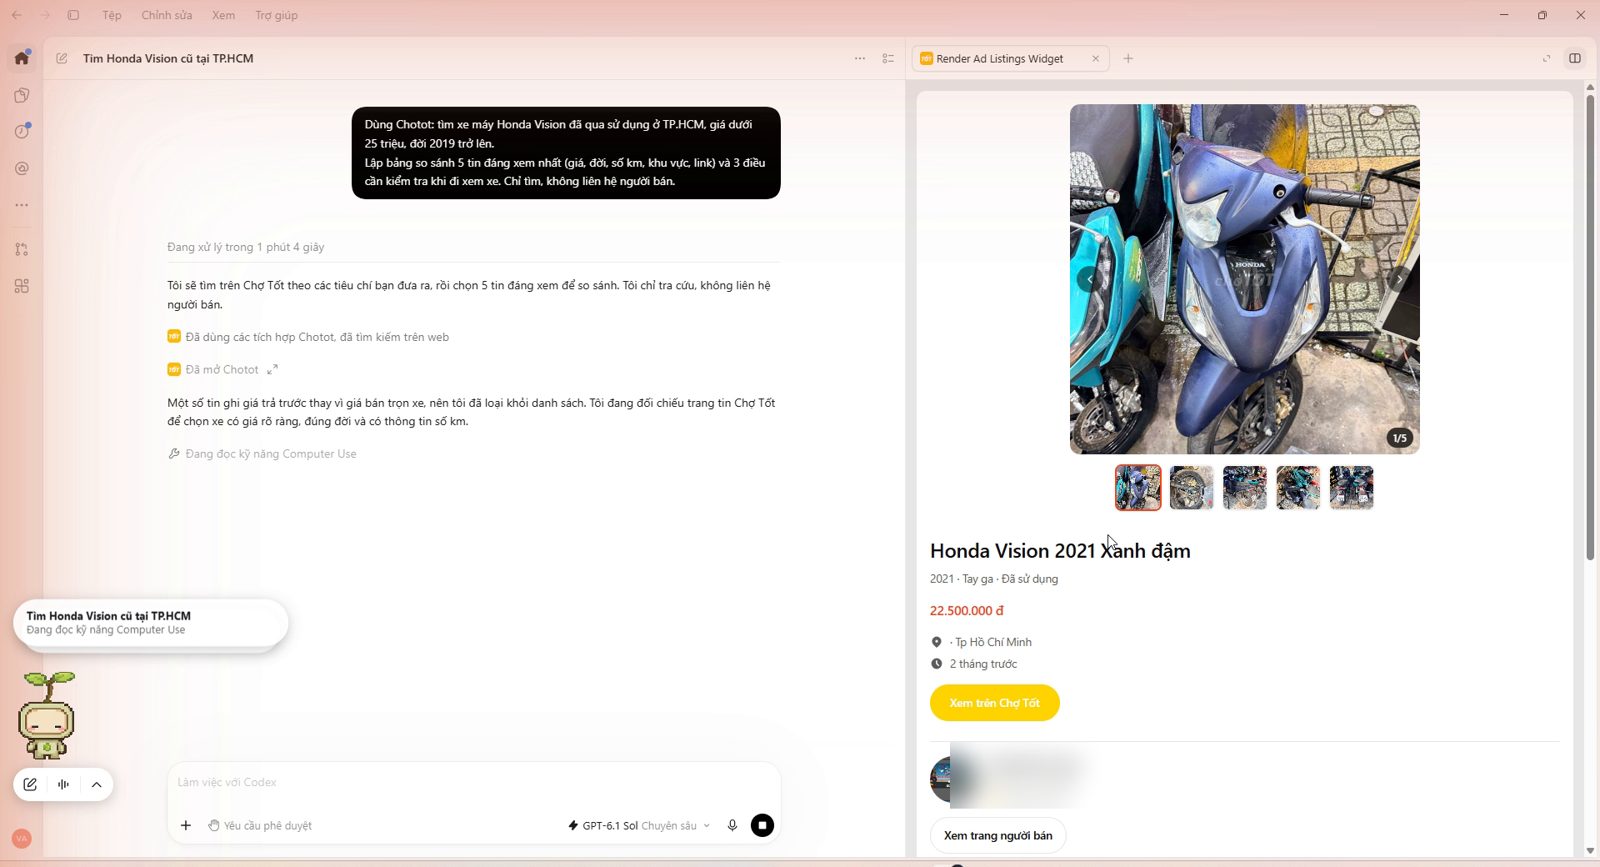The height and width of the screenshot is (867, 1600).
Task: Open the user avatar at sidebar bottom
Action: pyautogui.click(x=22, y=839)
